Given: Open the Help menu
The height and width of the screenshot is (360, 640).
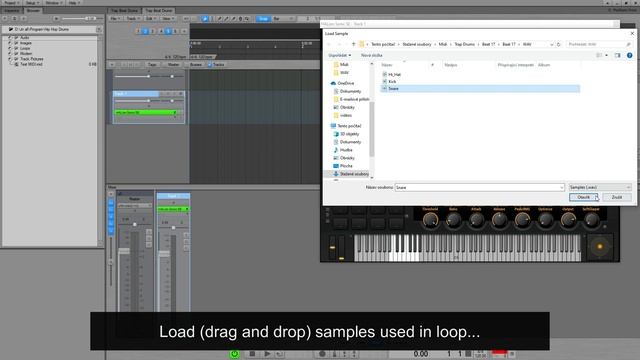Looking at the screenshot, I should coord(73,3).
